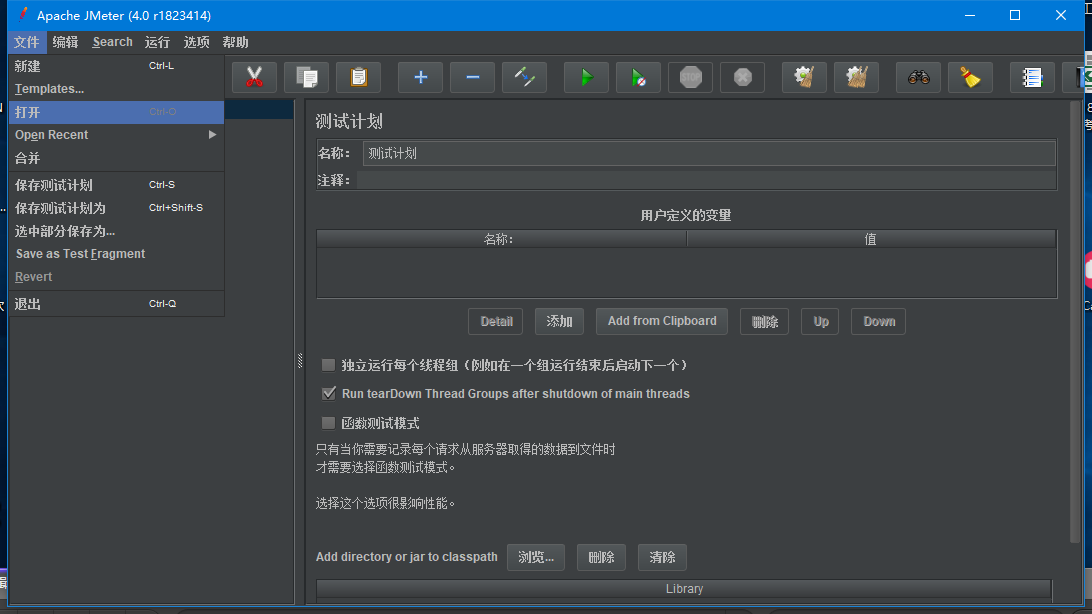Click the Shutdown X toolbar icon

coord(742,77)
